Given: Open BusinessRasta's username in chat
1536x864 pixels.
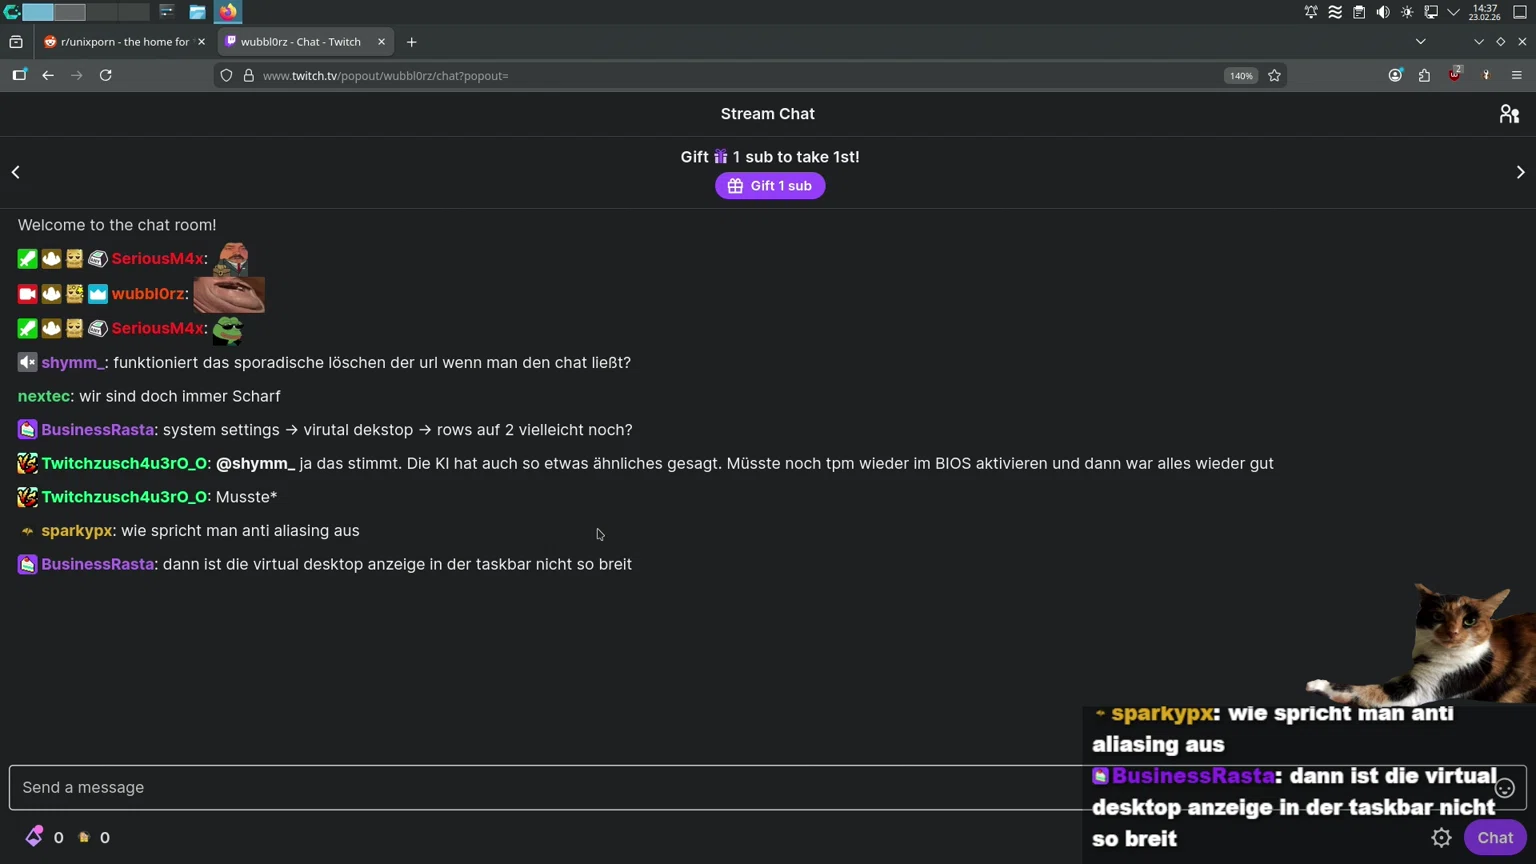Looking at the screenshot, I should click(97, 429).
